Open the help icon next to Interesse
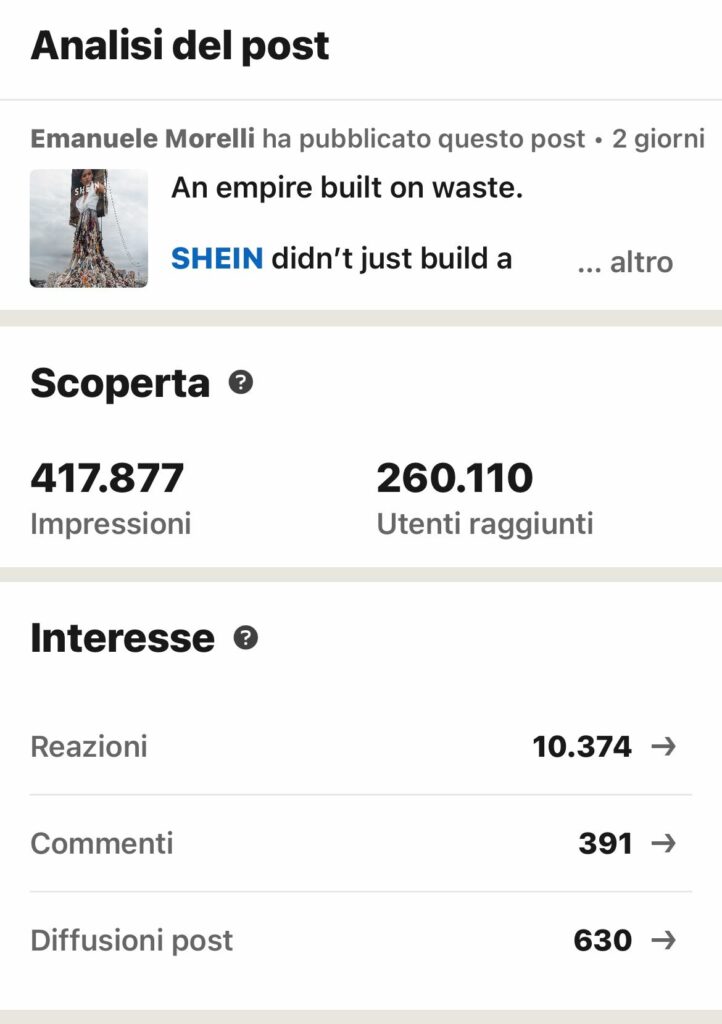This screenshot has width=722, height=1024. point(245,638)
